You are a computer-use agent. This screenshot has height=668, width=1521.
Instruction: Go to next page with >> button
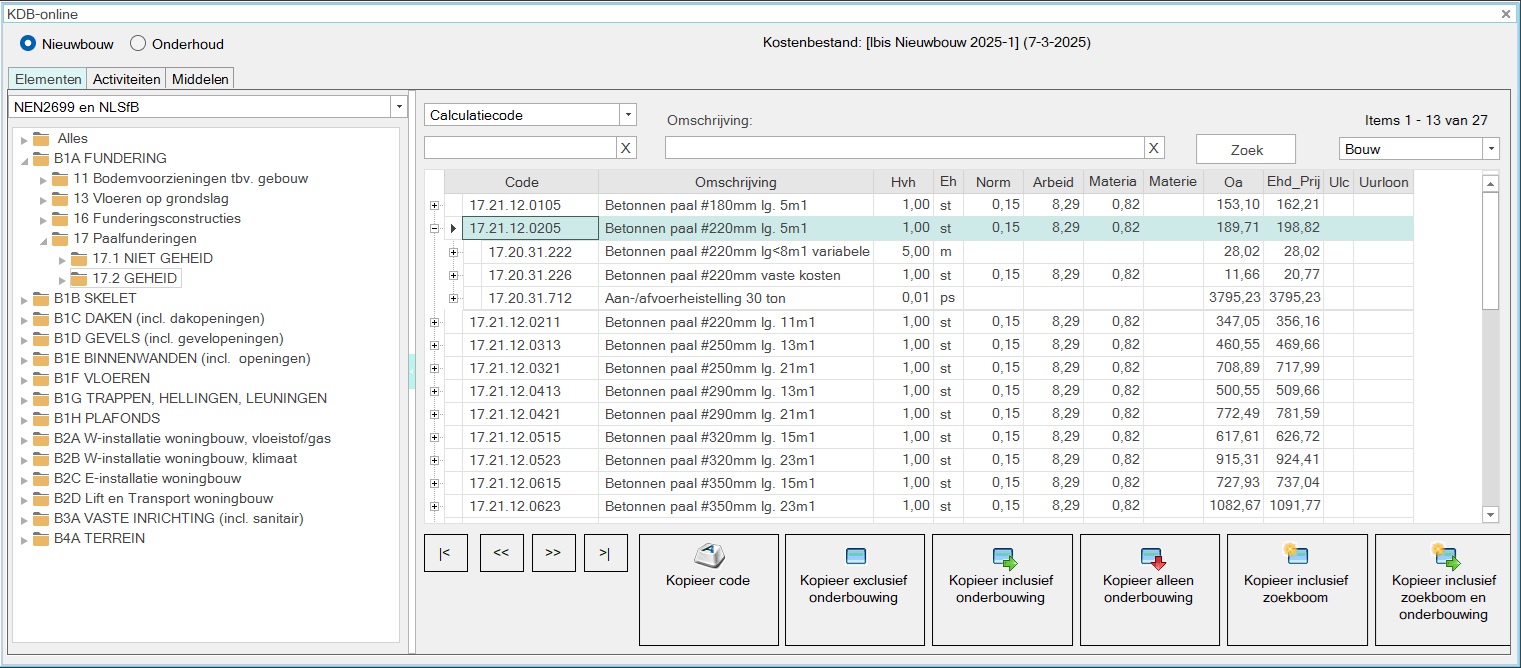click(553, 553)
